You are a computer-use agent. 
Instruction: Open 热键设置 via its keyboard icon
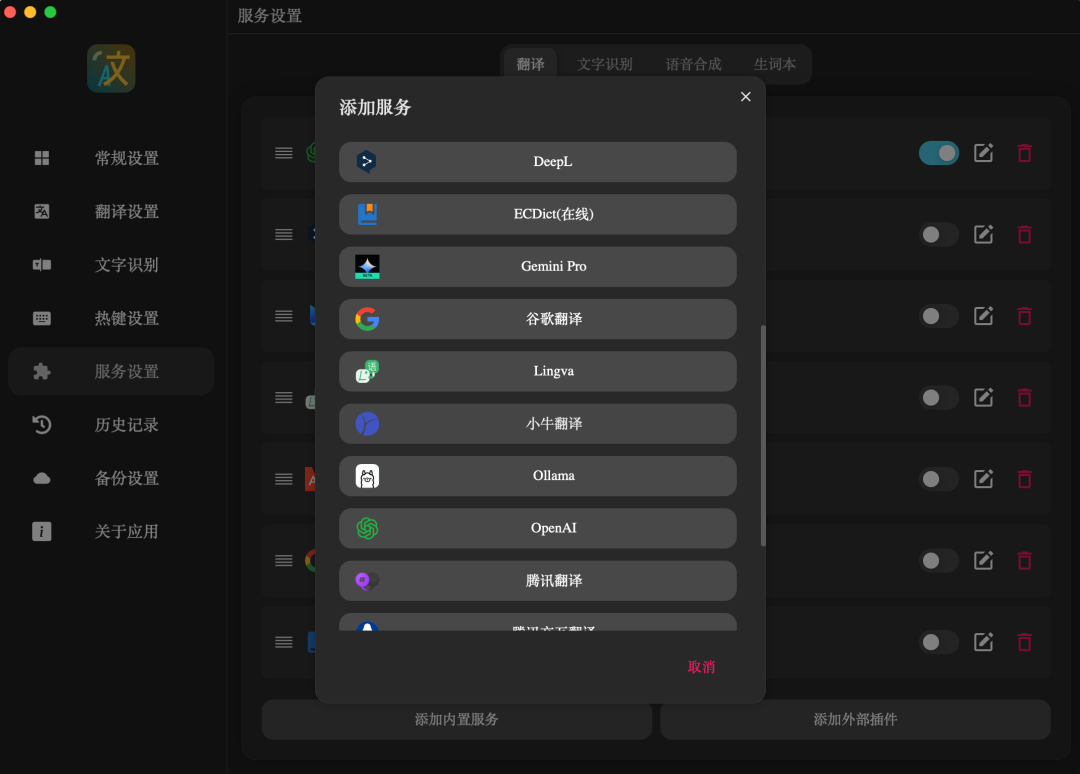tap(42, 318)
